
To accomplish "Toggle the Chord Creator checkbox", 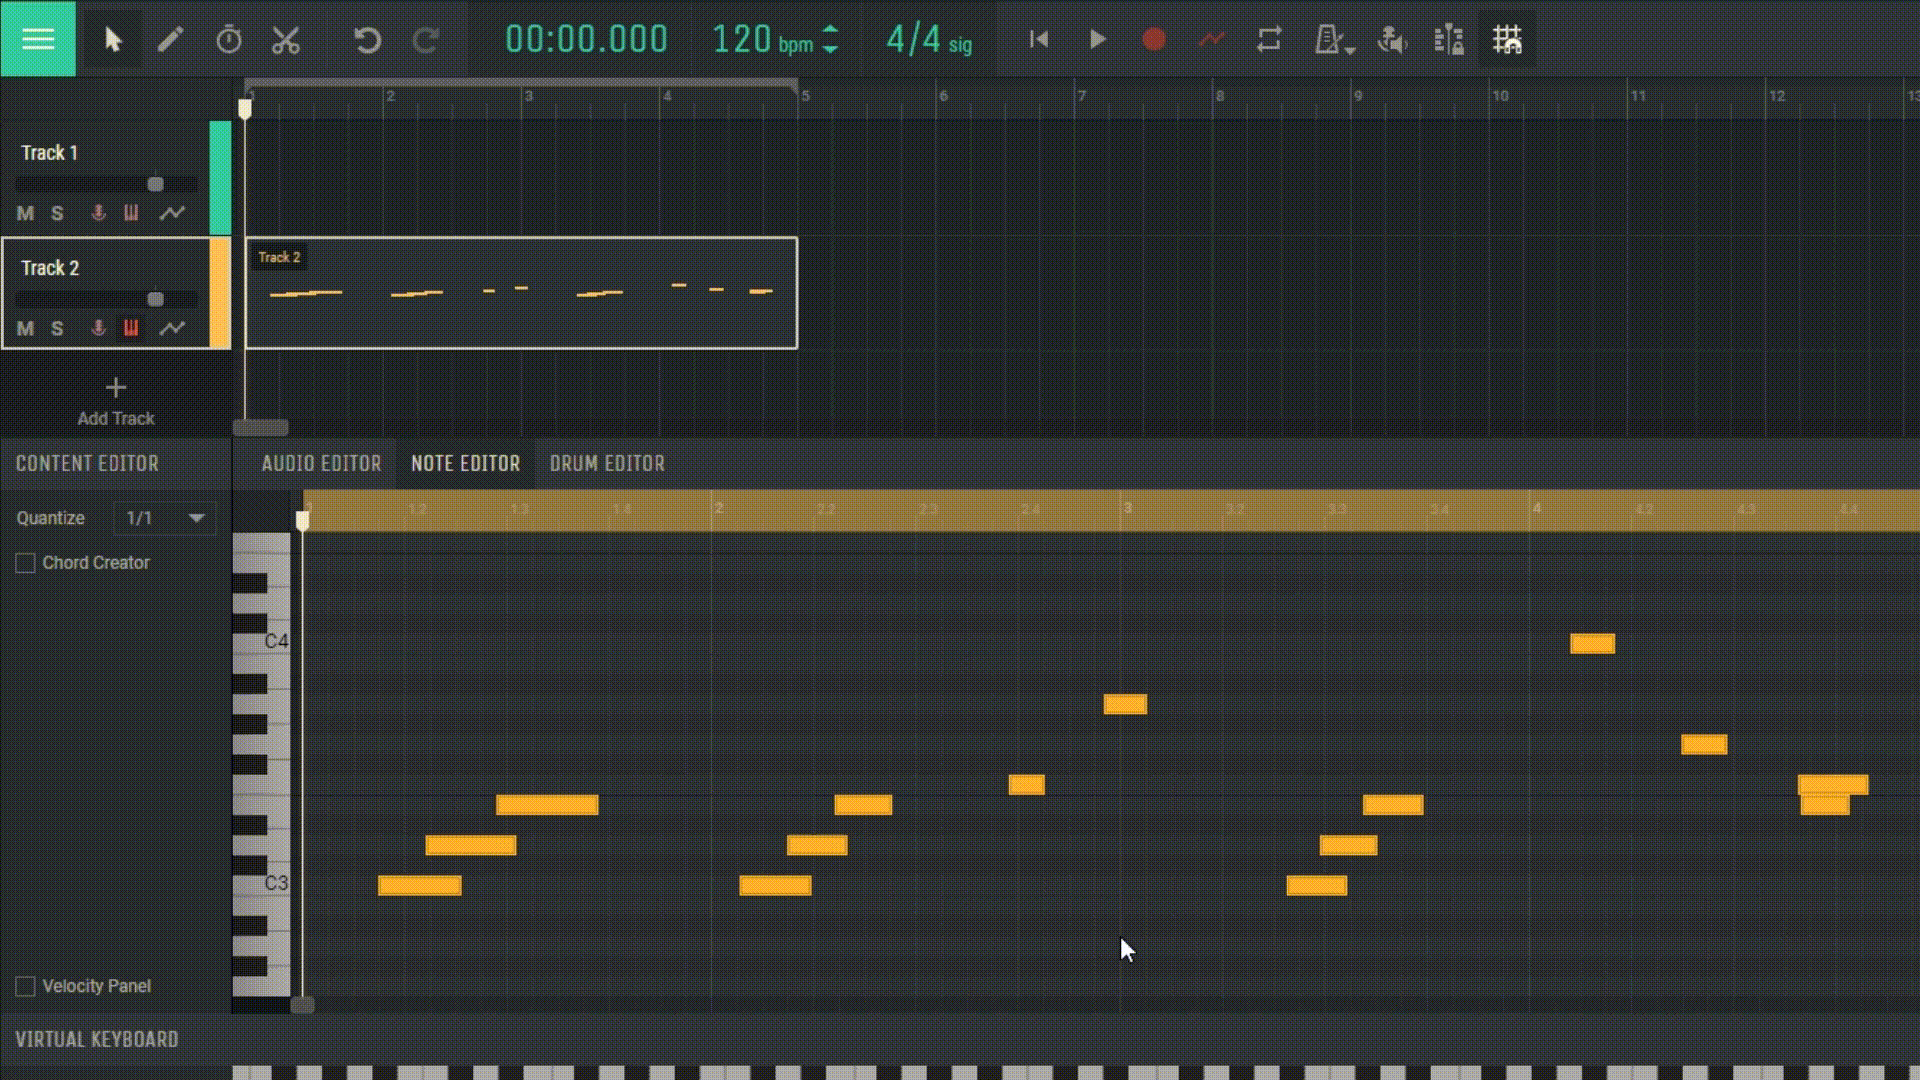I will point(24,562).
